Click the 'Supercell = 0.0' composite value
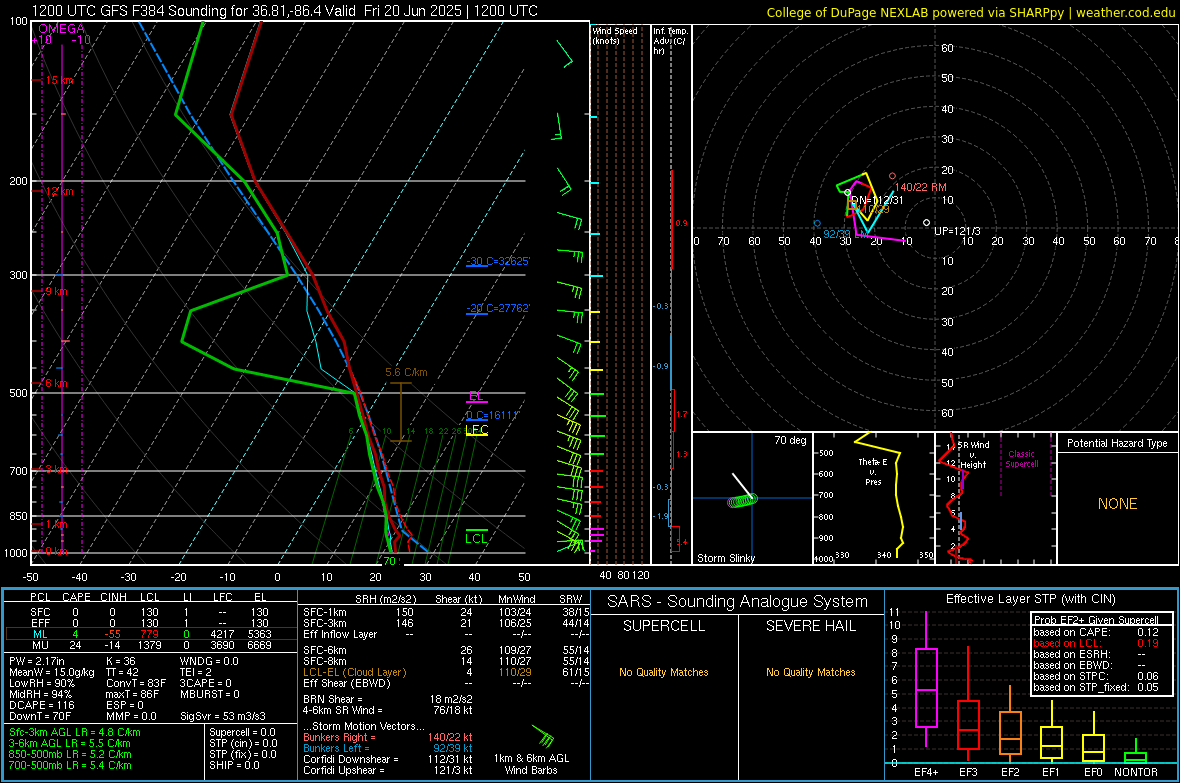 (242, 732)
